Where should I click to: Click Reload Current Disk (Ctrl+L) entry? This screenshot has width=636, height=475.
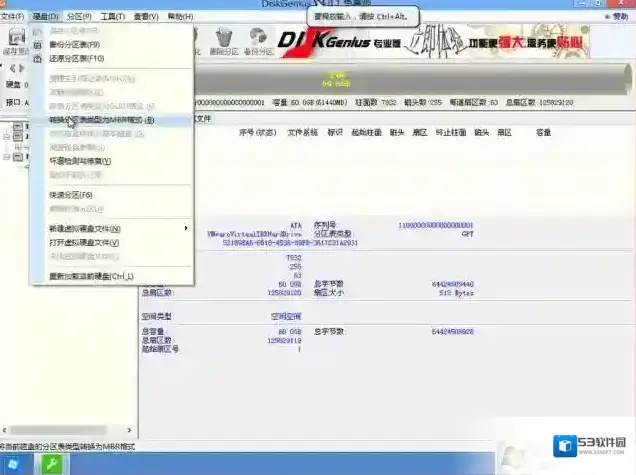91,276
